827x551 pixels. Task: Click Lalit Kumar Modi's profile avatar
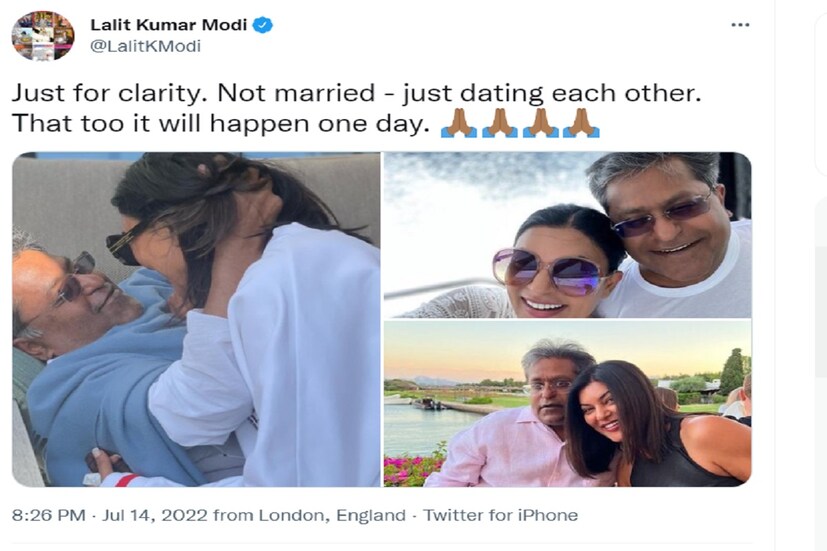[x=42, y=36]
